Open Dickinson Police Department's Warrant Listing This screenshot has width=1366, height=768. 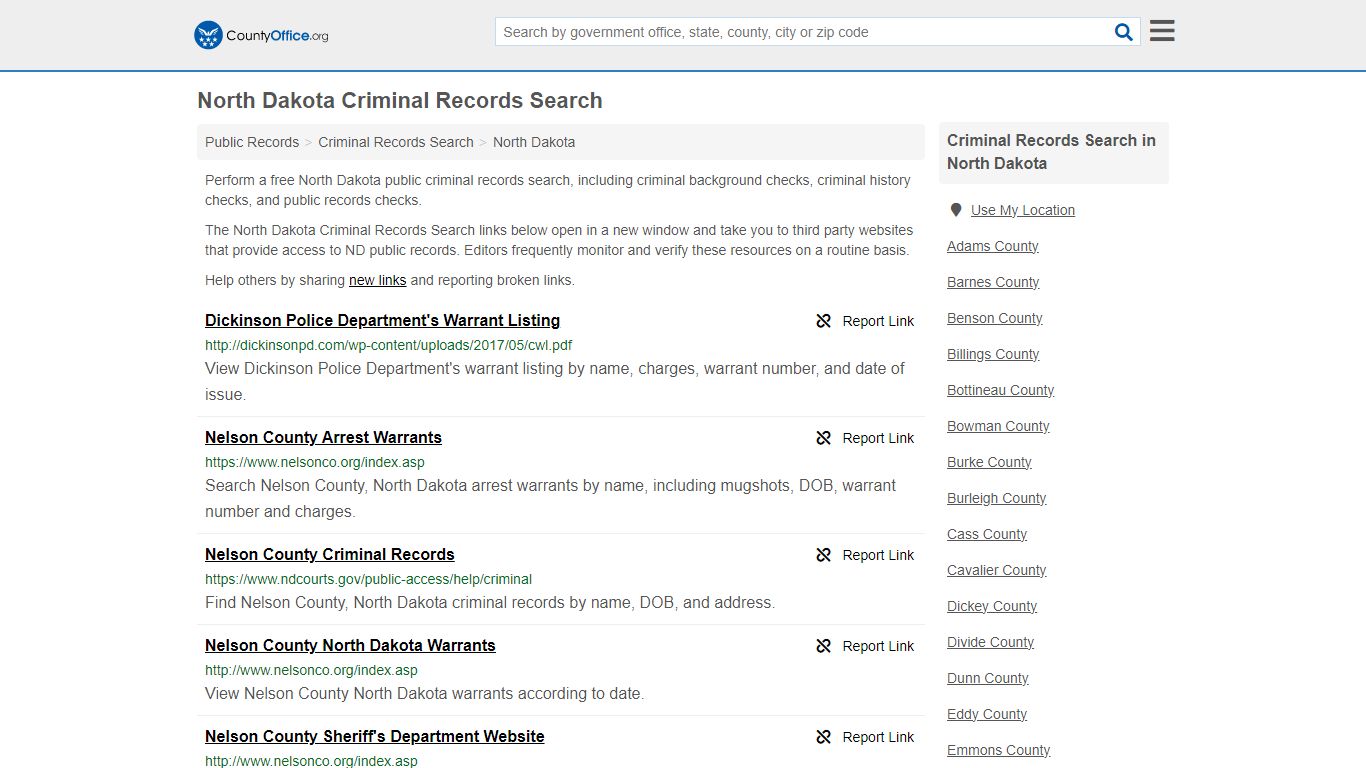(382, 320)
